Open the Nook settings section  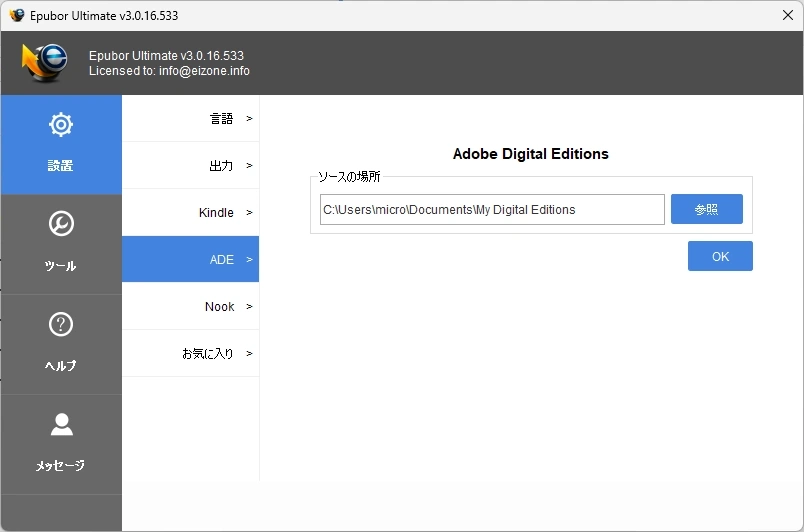pyautogui.click(x=190, y=306)
